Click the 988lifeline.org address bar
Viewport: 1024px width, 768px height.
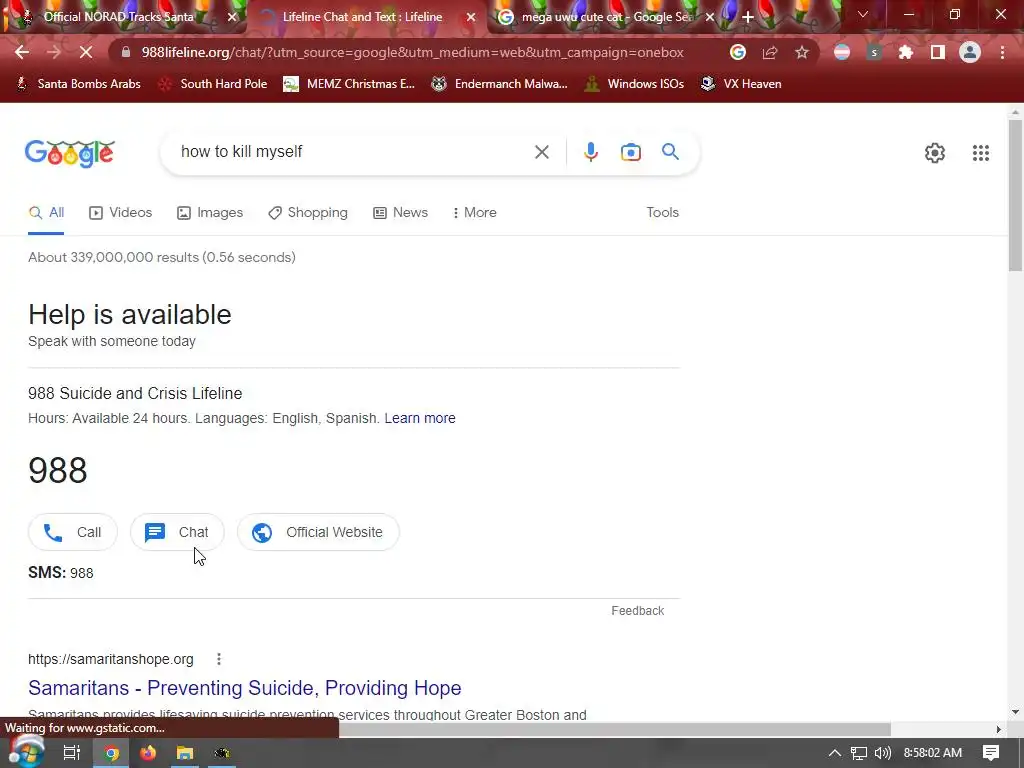(412, 52)
